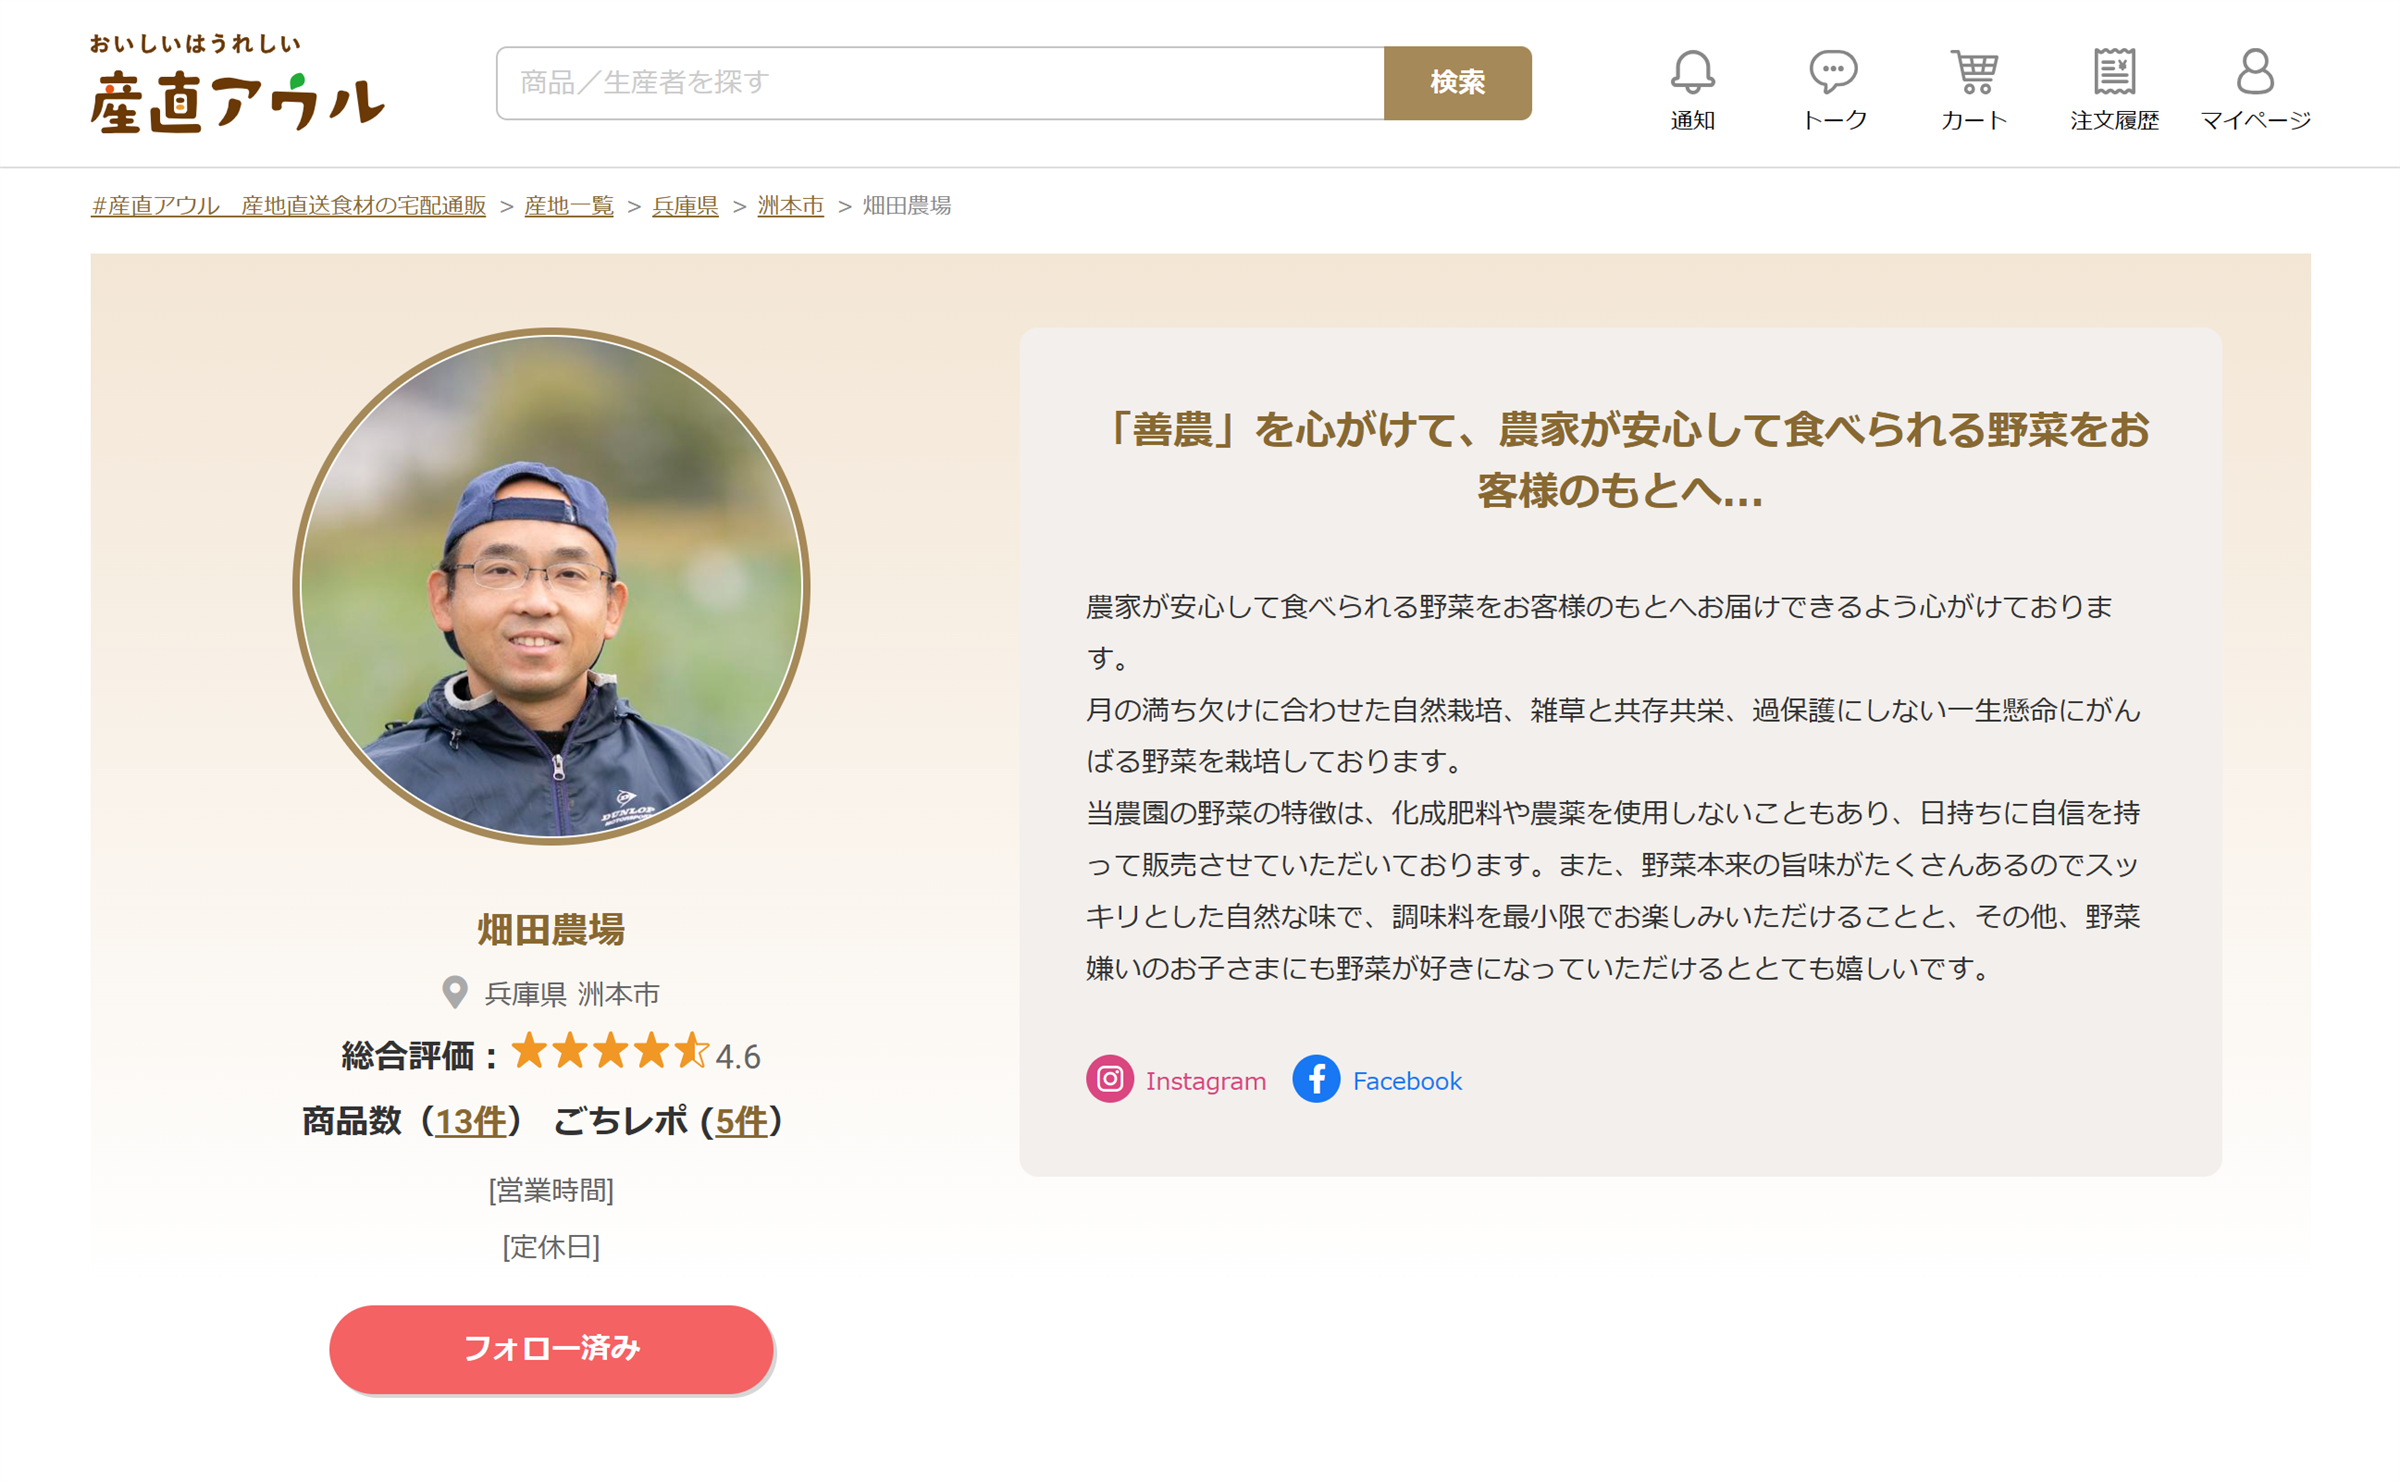Open the トーク chat bubble icon
Viewport: 2400px width, 1482px height.
pos(1833,72)
